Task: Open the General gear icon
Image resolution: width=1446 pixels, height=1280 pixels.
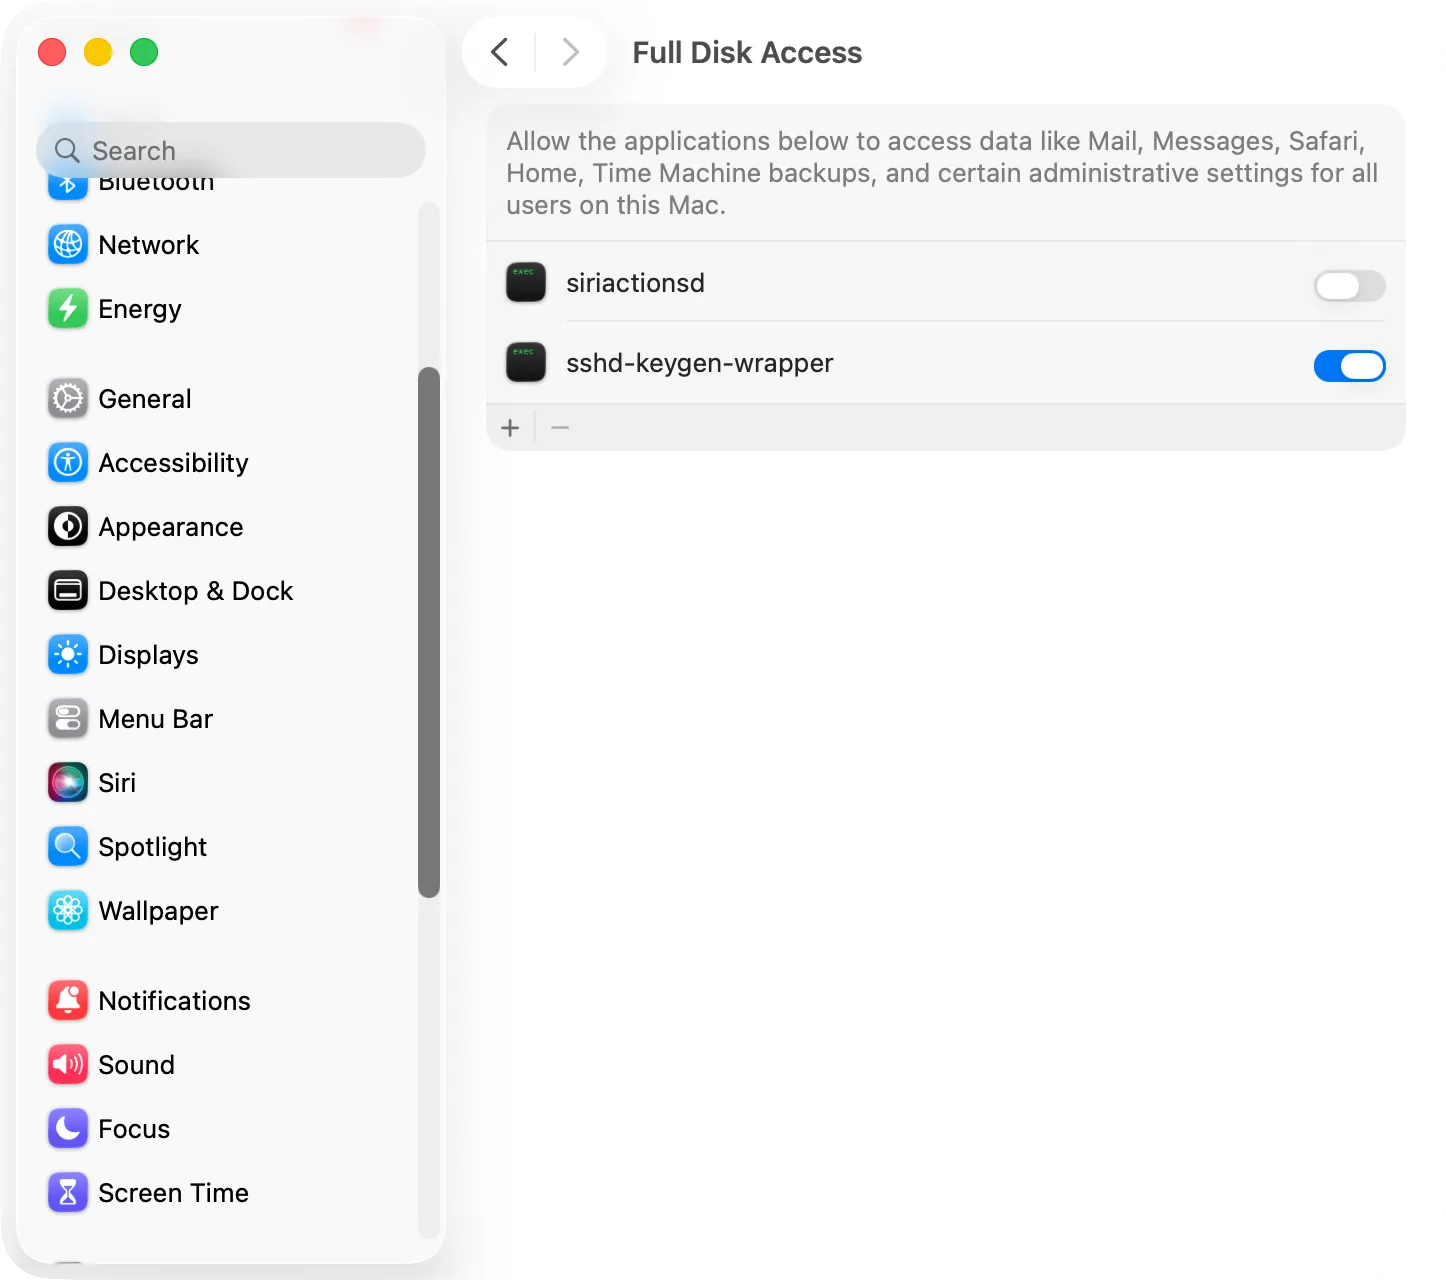Action: (68, 399)
